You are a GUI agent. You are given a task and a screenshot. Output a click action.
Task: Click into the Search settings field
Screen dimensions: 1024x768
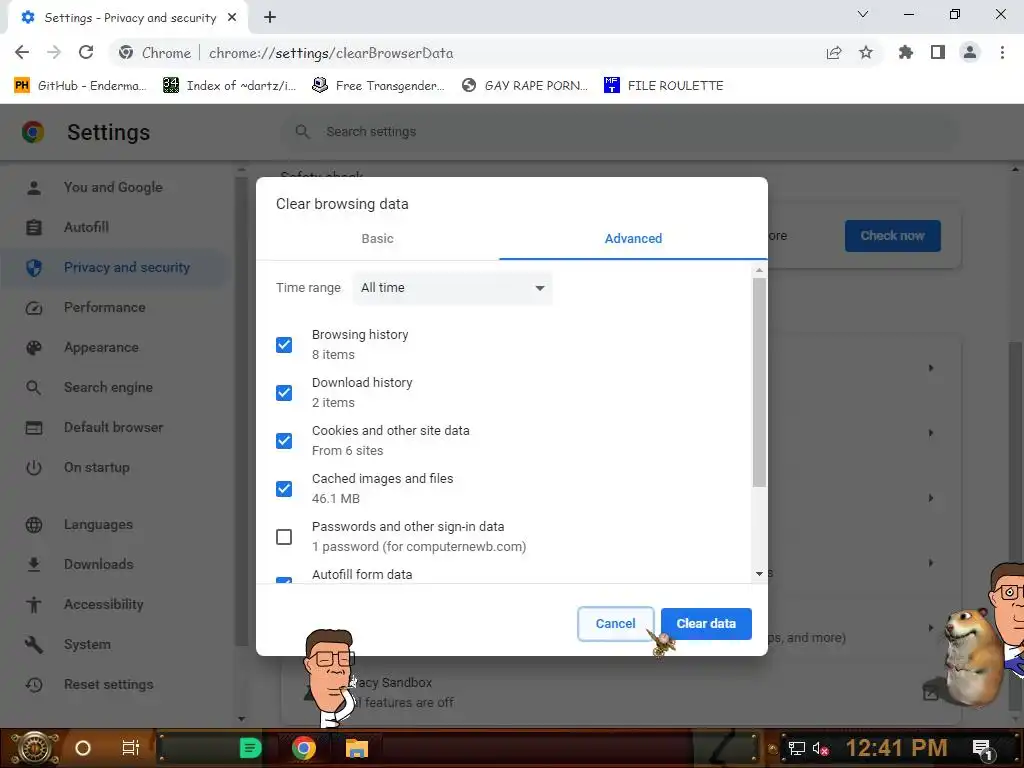(x=620, y=131)
